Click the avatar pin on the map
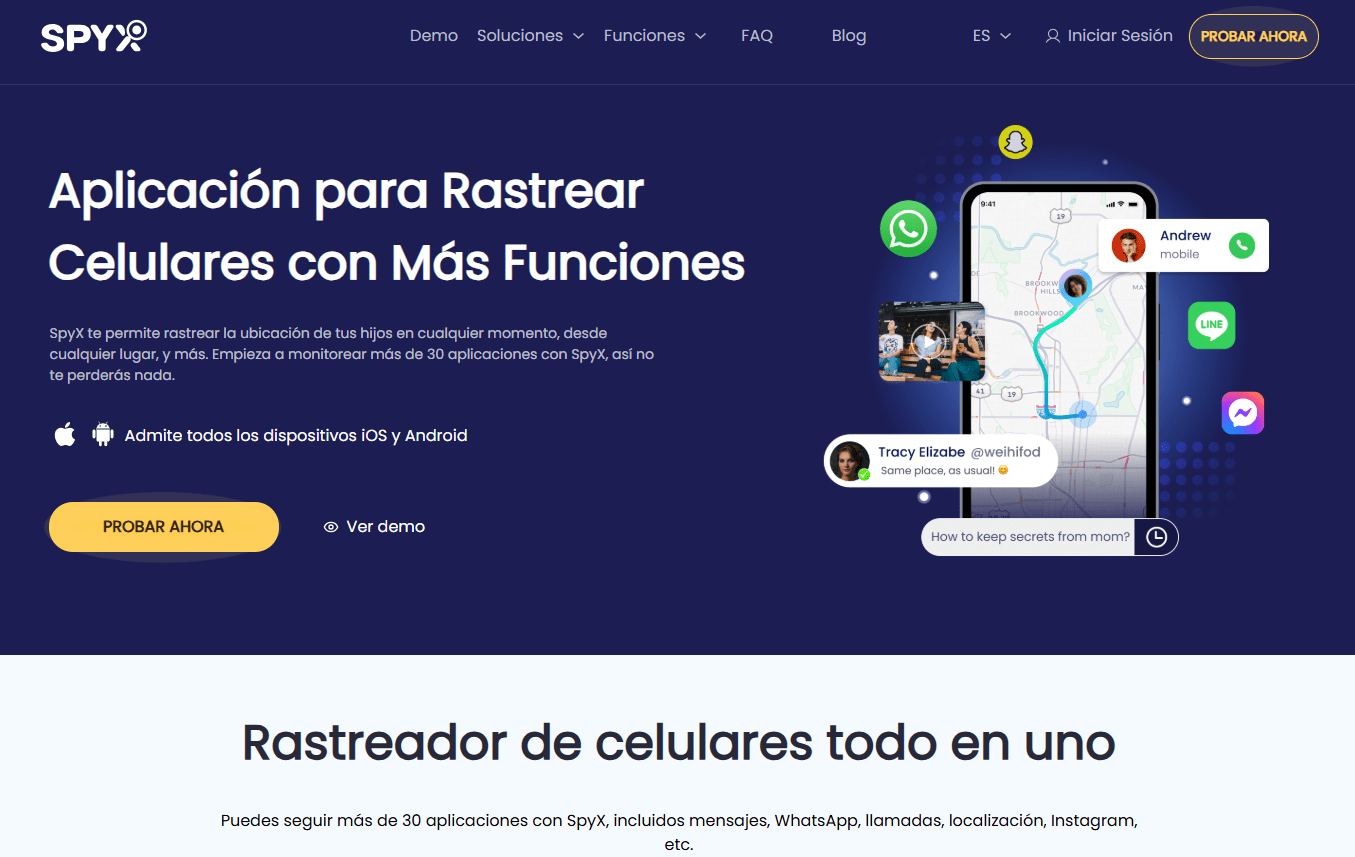This screenshot has width=1355, height=857. [1075, 286]
